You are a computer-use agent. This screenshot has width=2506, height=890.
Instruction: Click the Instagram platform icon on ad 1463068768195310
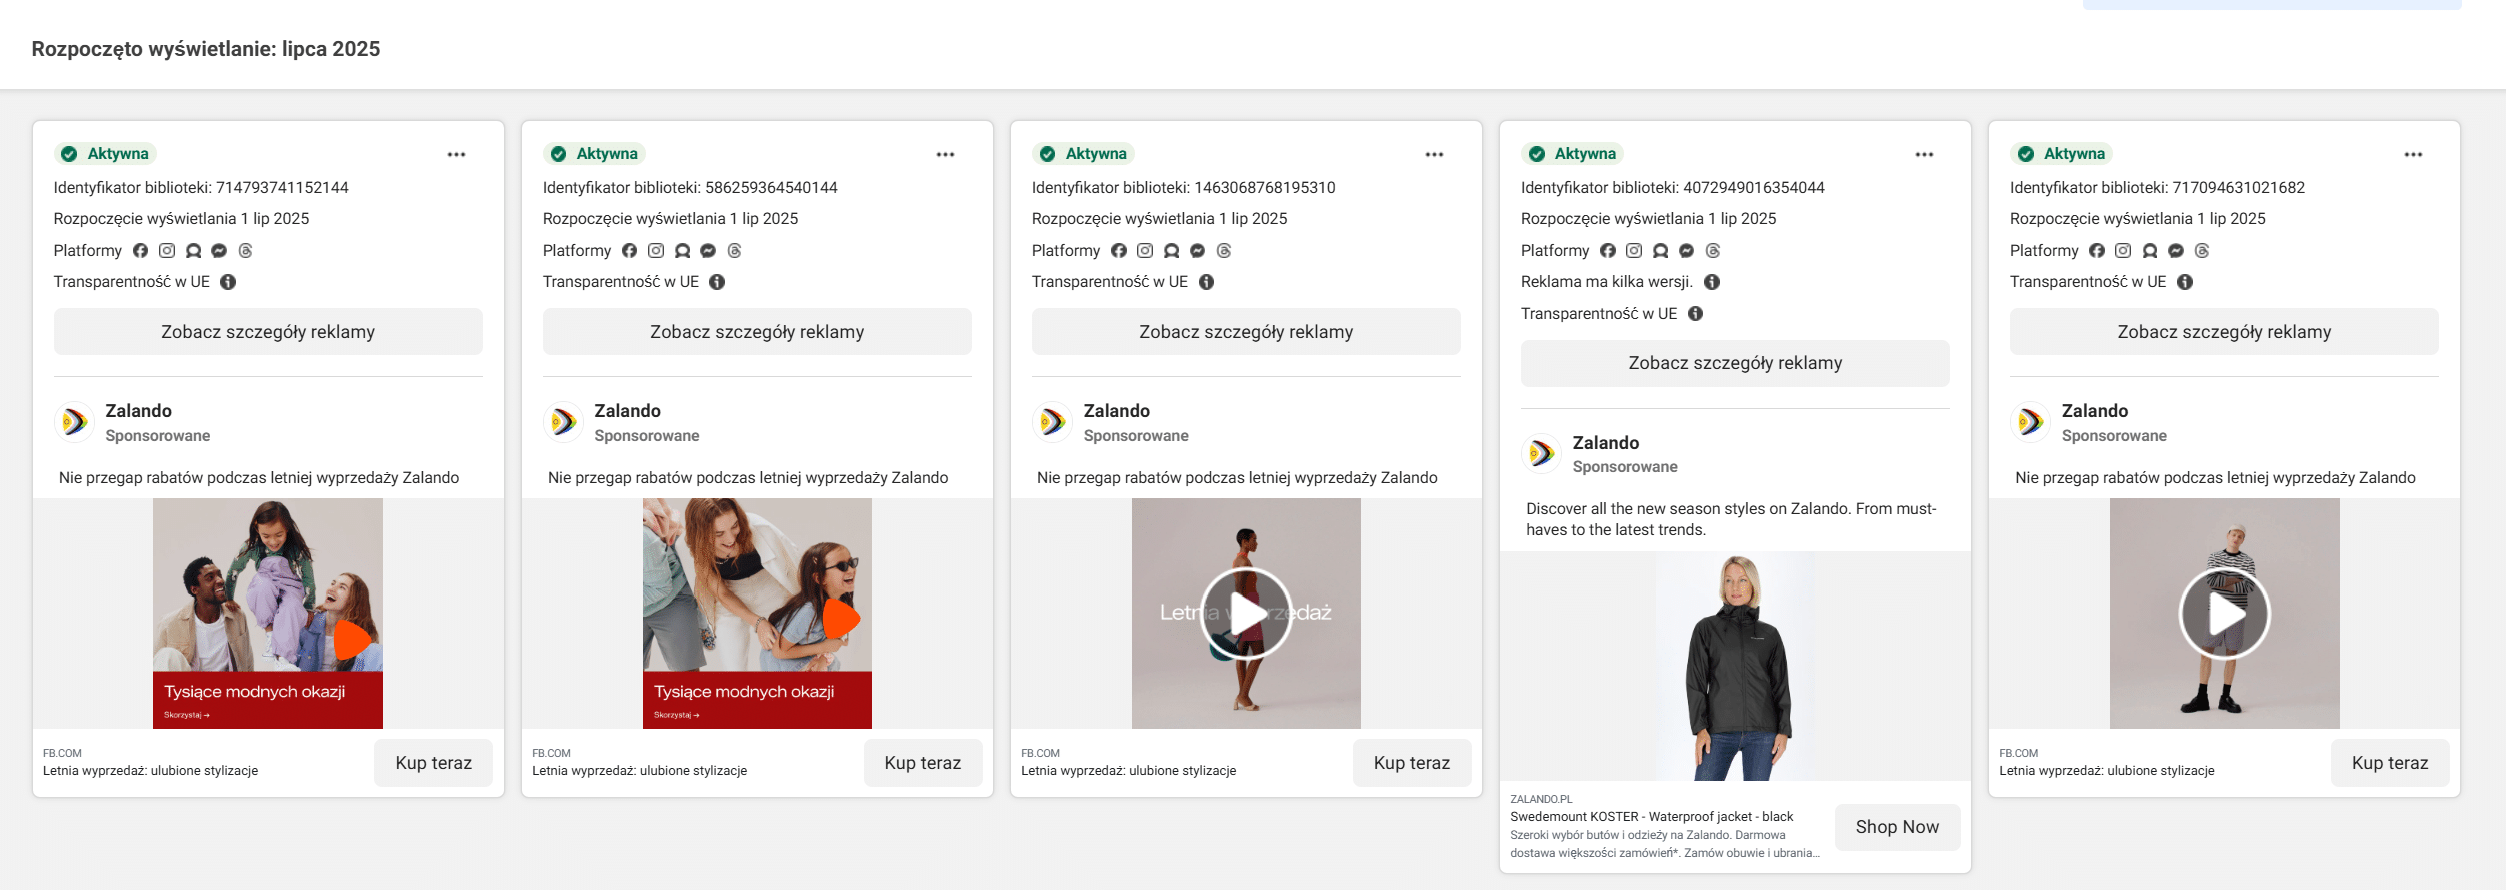[1145, 251]
